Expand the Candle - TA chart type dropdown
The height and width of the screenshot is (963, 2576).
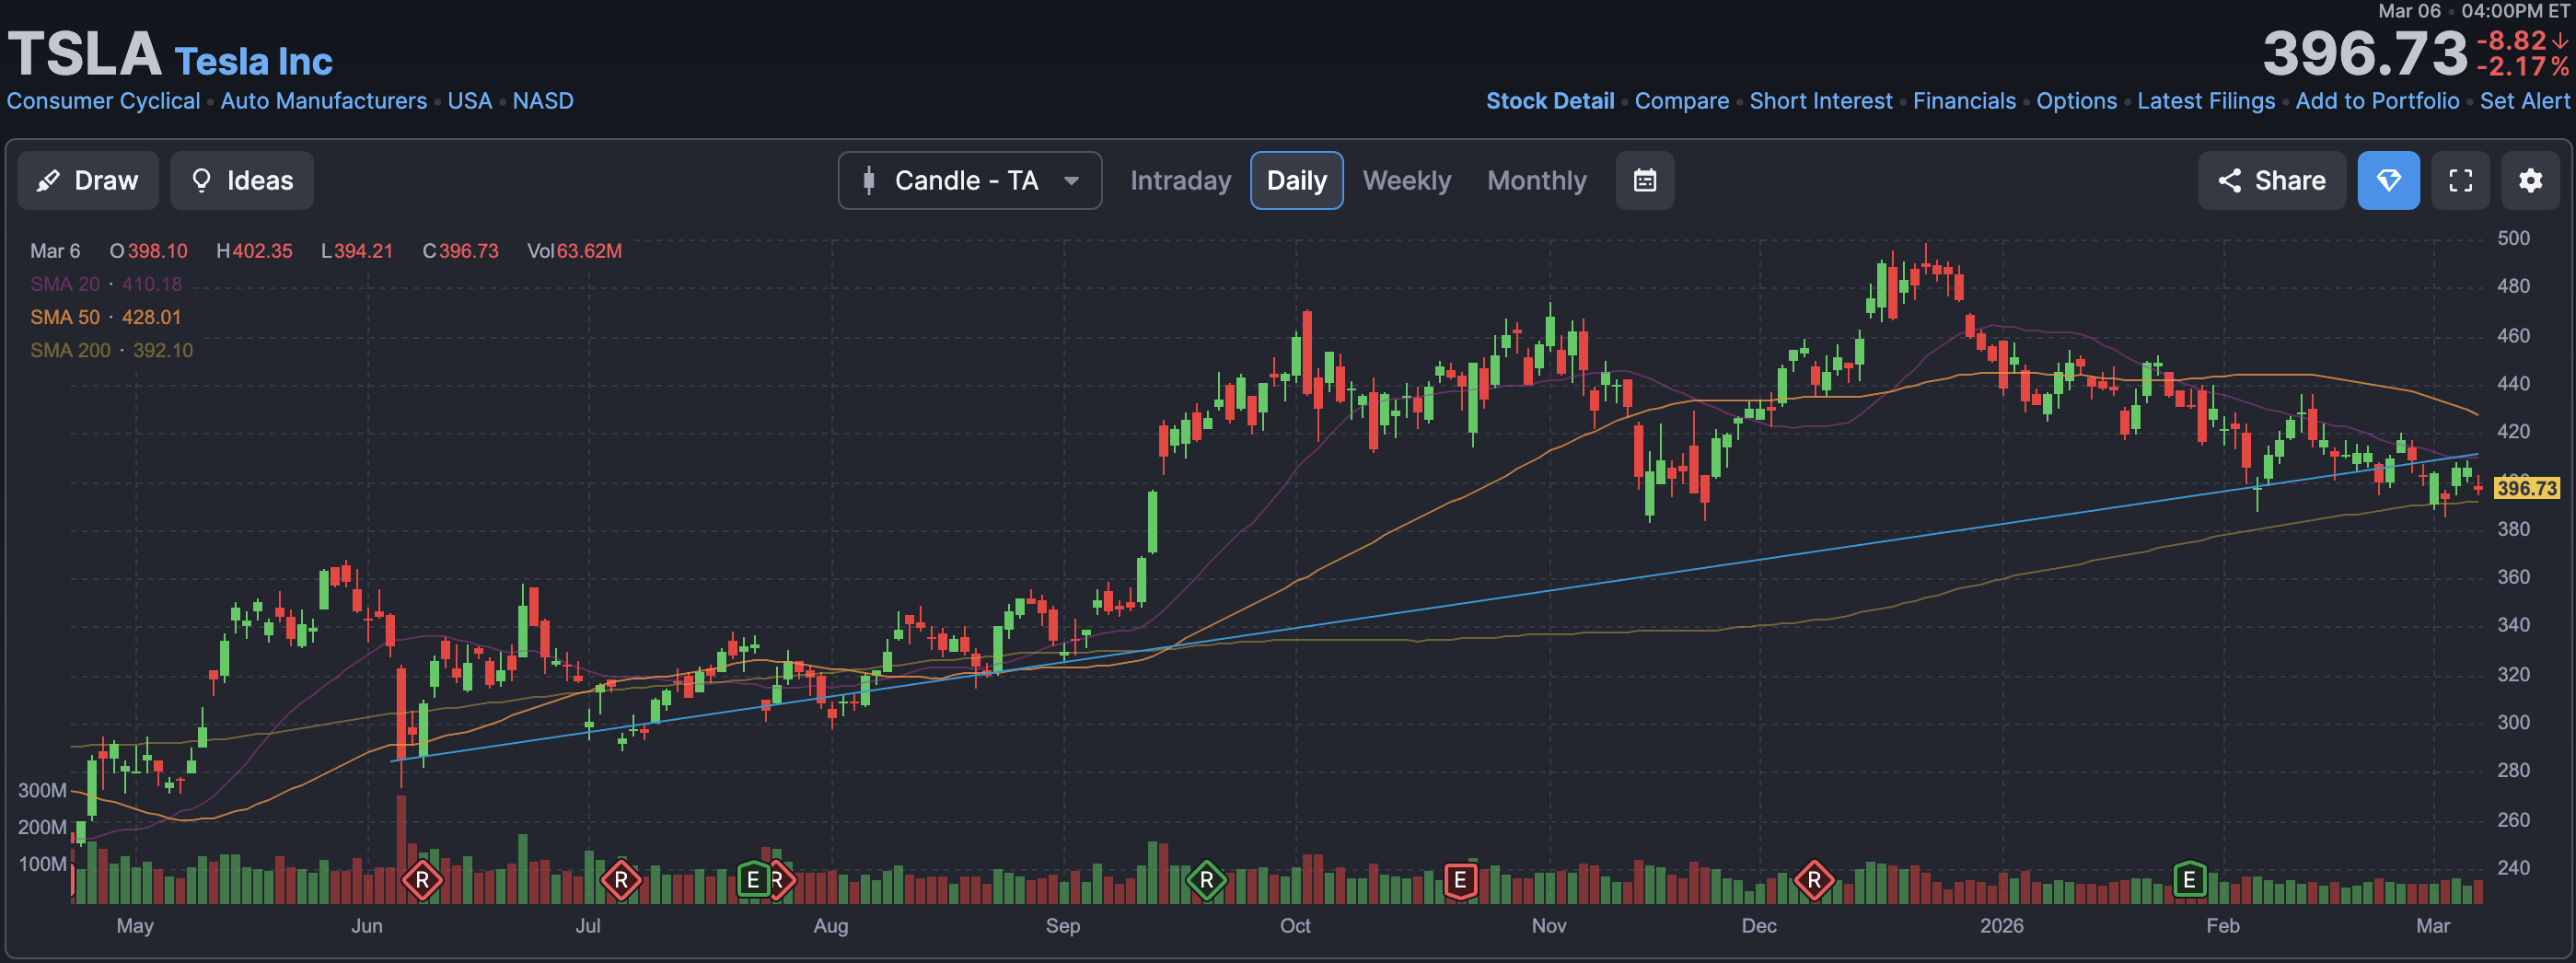coord(969,180)
